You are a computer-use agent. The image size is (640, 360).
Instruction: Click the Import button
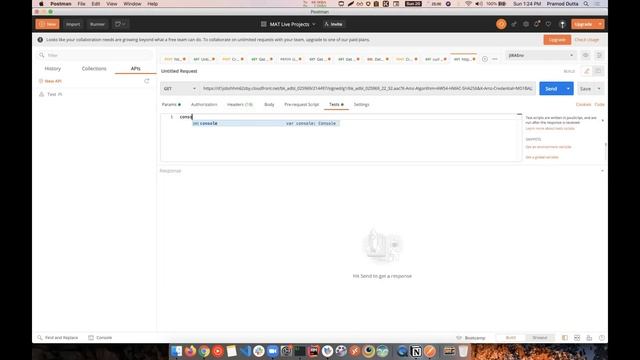pyautogui.click(x=73, y=24)
